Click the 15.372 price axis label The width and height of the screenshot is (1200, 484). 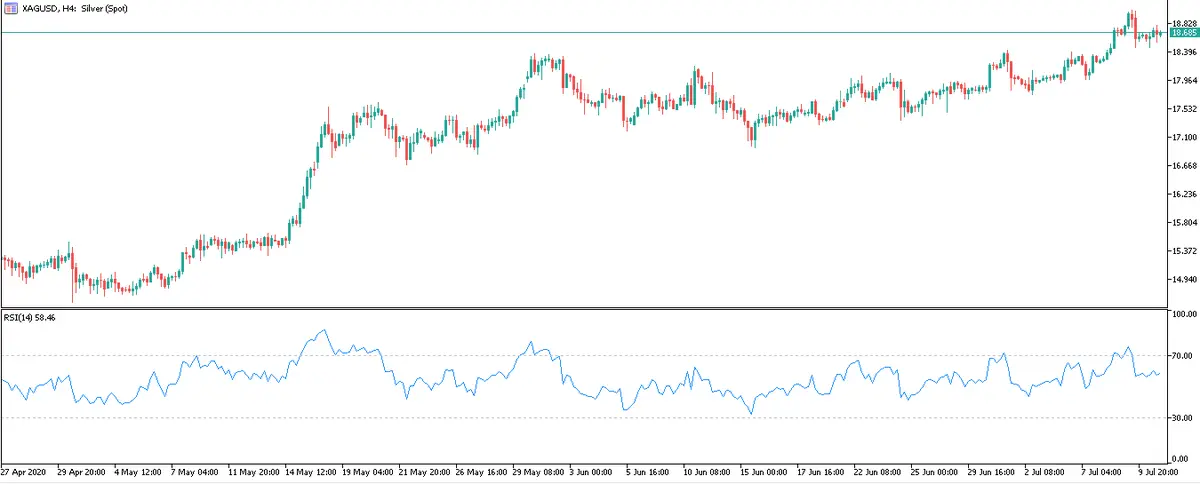point(1183,251)
